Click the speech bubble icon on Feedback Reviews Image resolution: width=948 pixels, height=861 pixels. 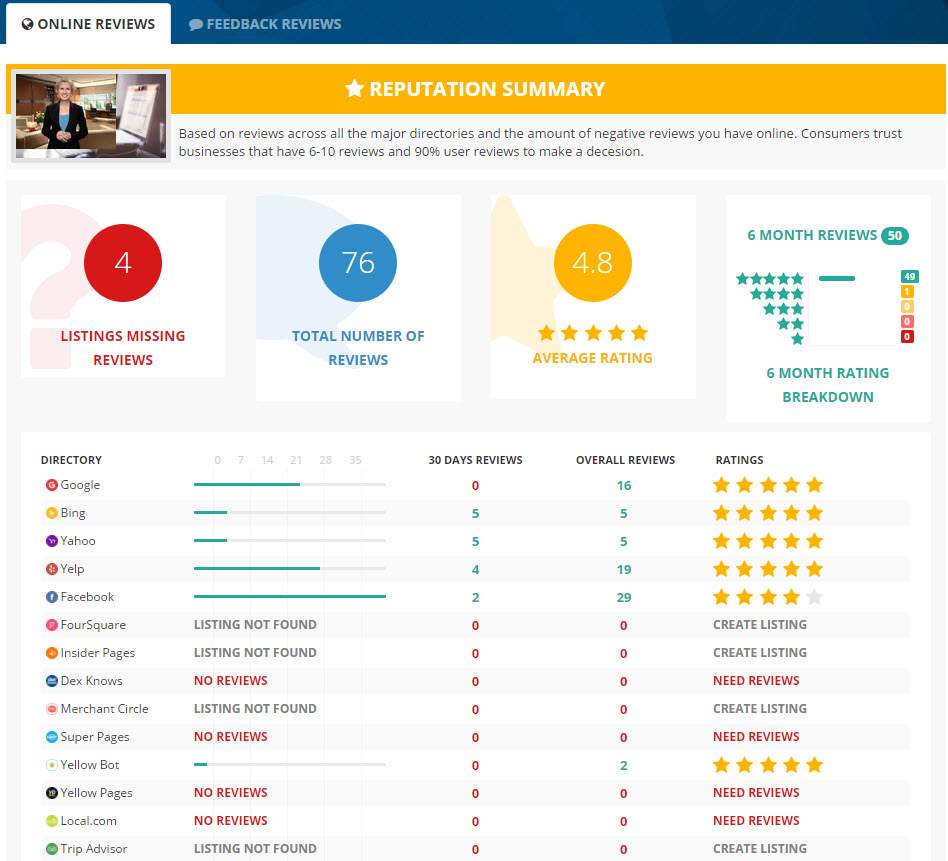coord(195,25)
